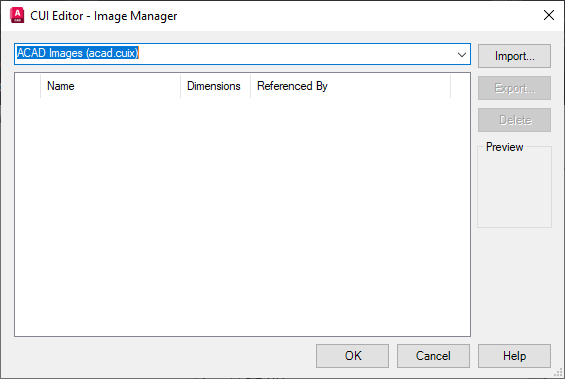Click the Import... button
565x379 pixels.
[x=514, y=56]
